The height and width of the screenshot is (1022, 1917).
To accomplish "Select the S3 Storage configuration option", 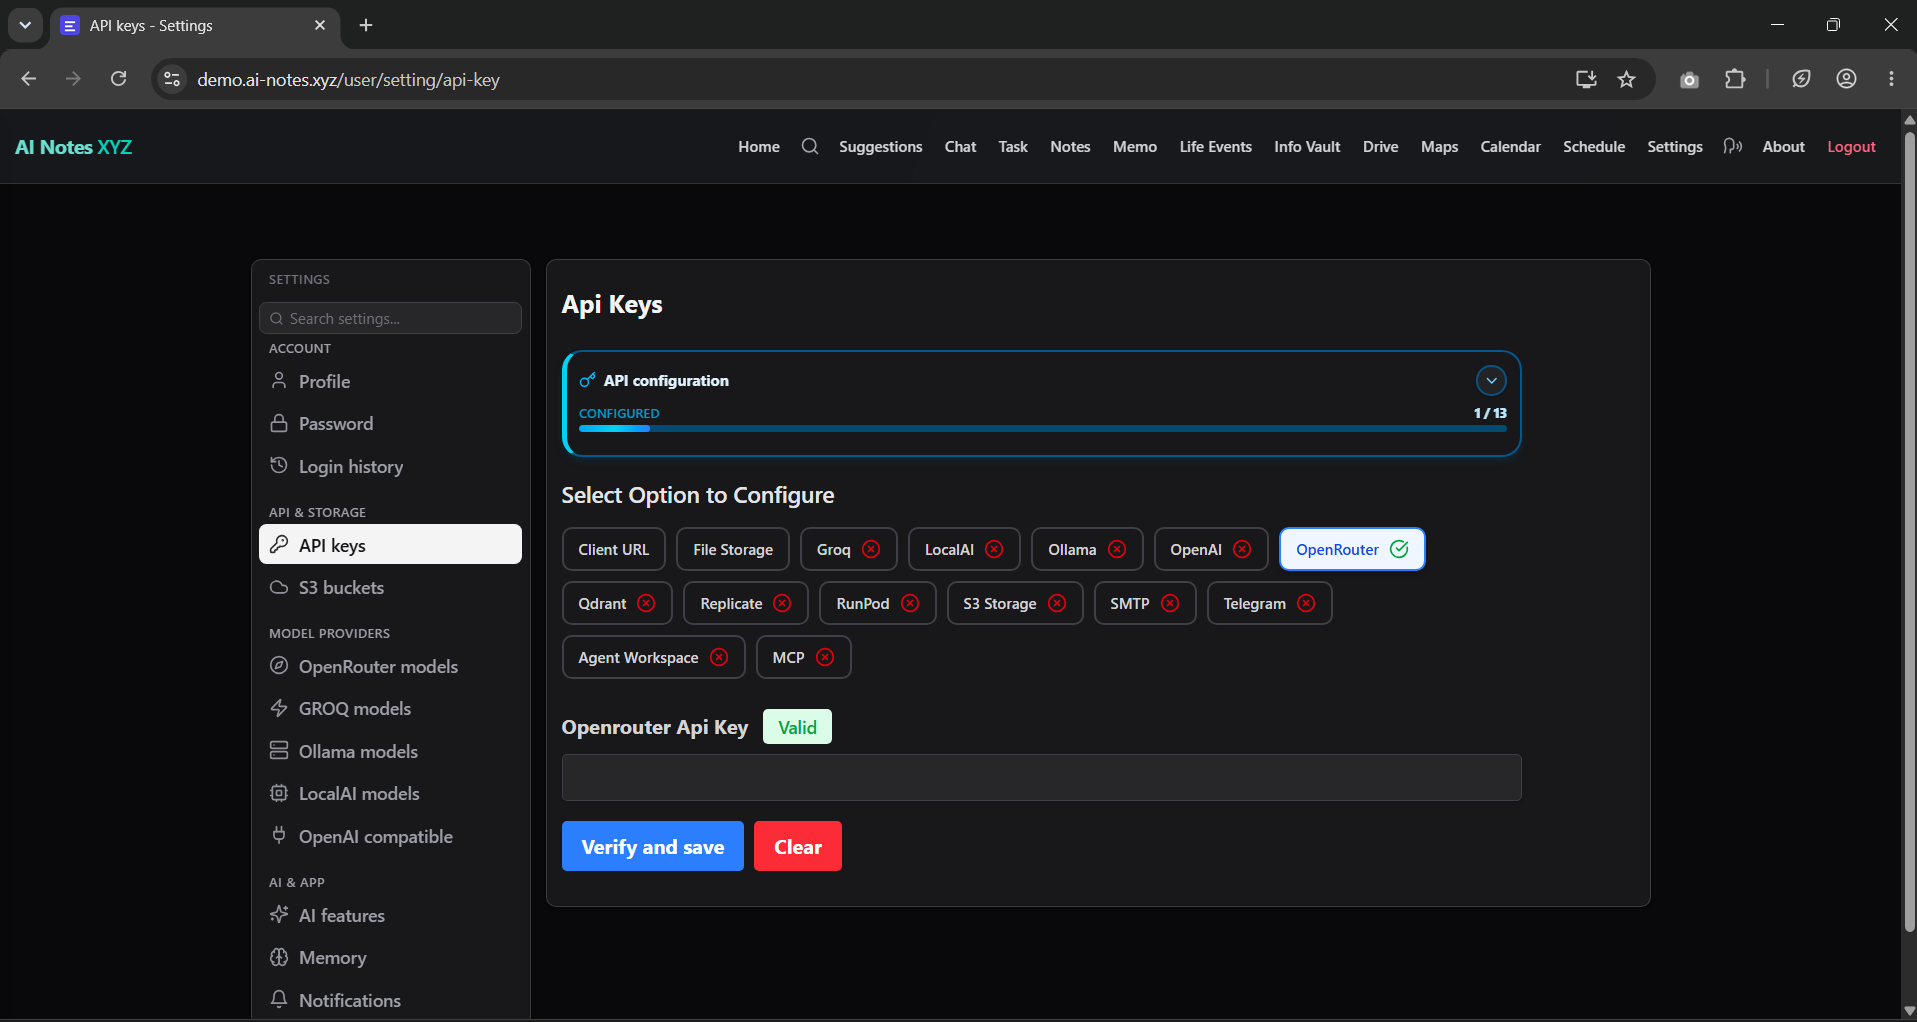I will point(1015,603).
